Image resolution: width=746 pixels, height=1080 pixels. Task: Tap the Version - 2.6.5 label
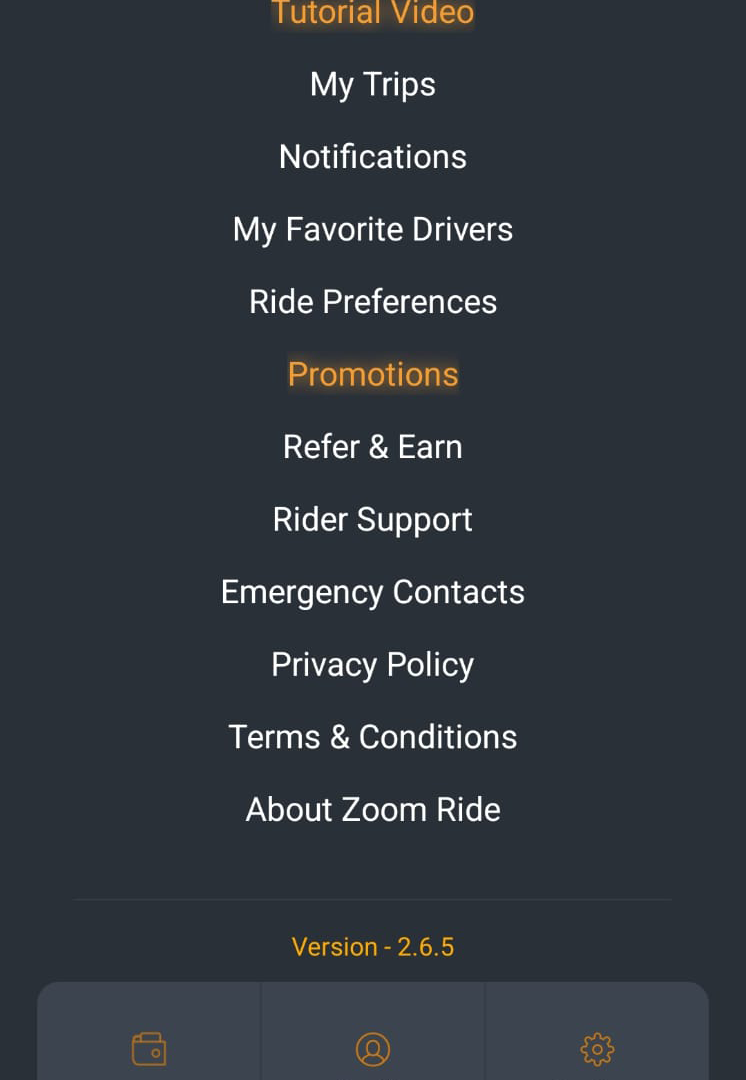click(373, 947)
